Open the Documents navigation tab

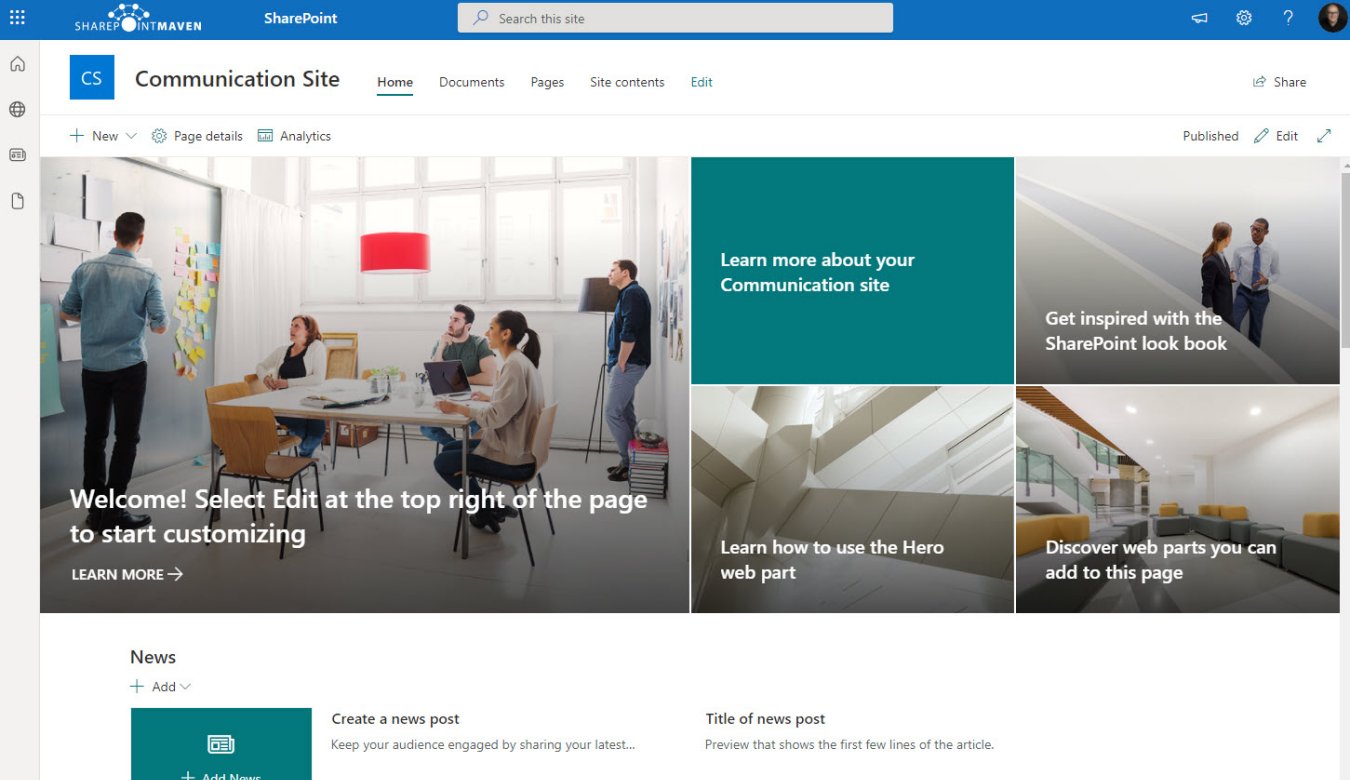[x=472, y=82]
